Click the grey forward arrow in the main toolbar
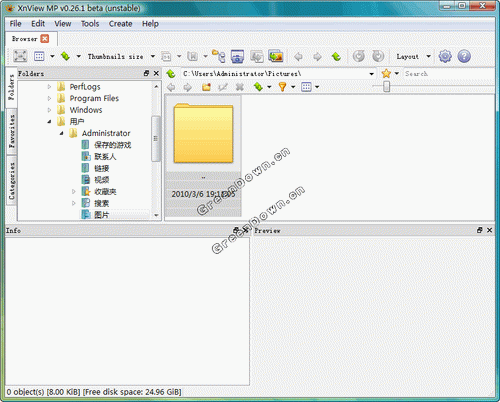 [317, 57]
